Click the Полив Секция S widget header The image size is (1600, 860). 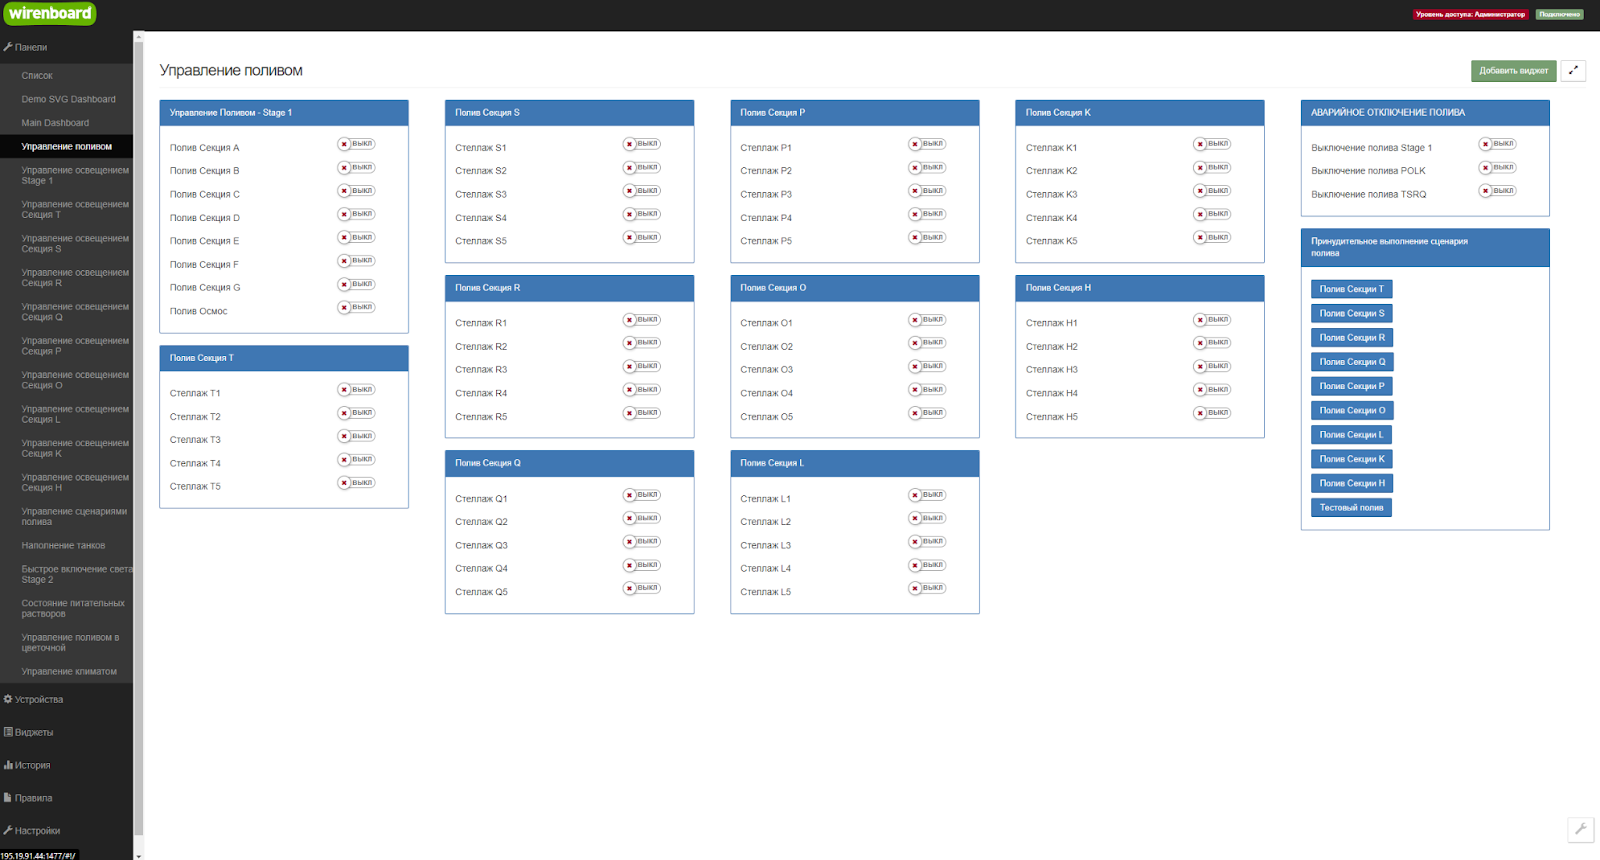(569, 113)
